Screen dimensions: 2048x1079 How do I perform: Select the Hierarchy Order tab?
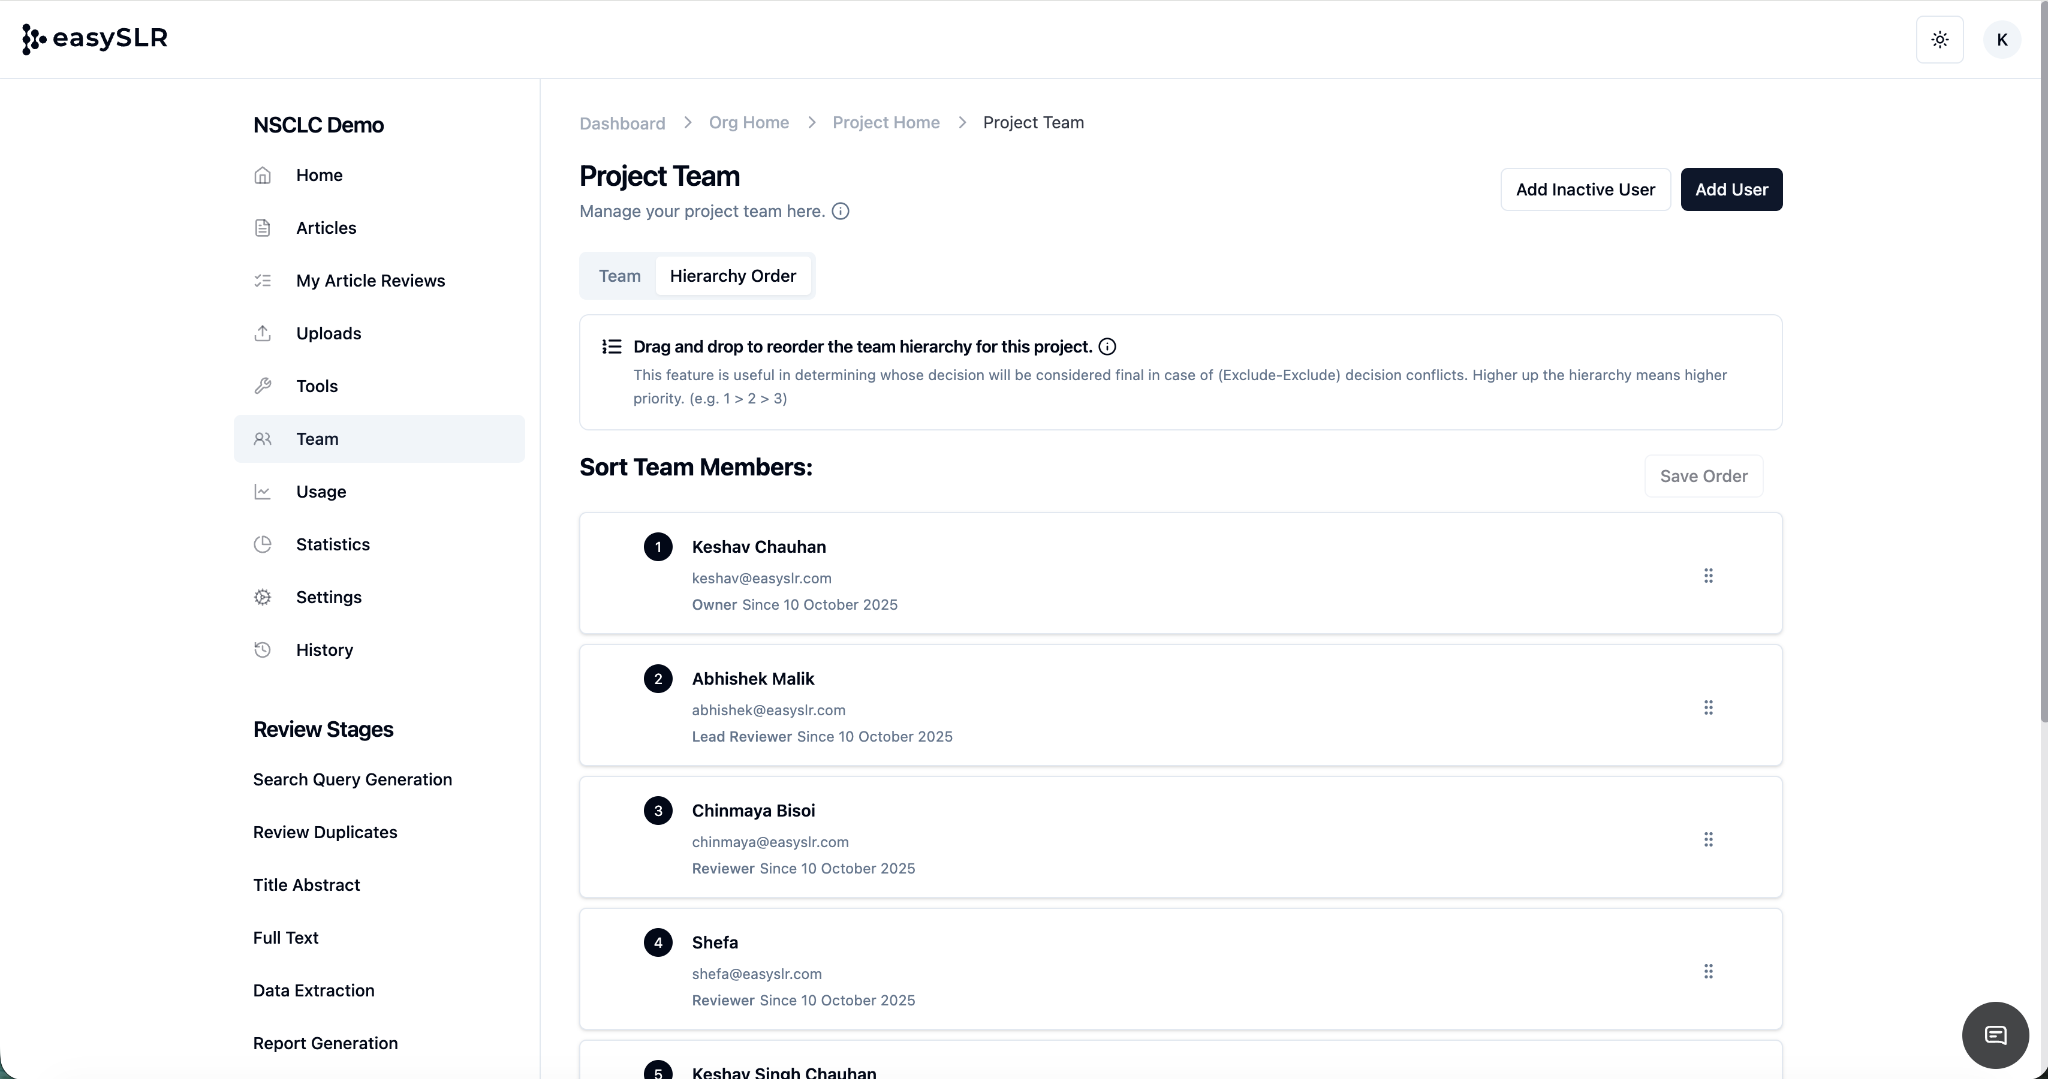733,276
